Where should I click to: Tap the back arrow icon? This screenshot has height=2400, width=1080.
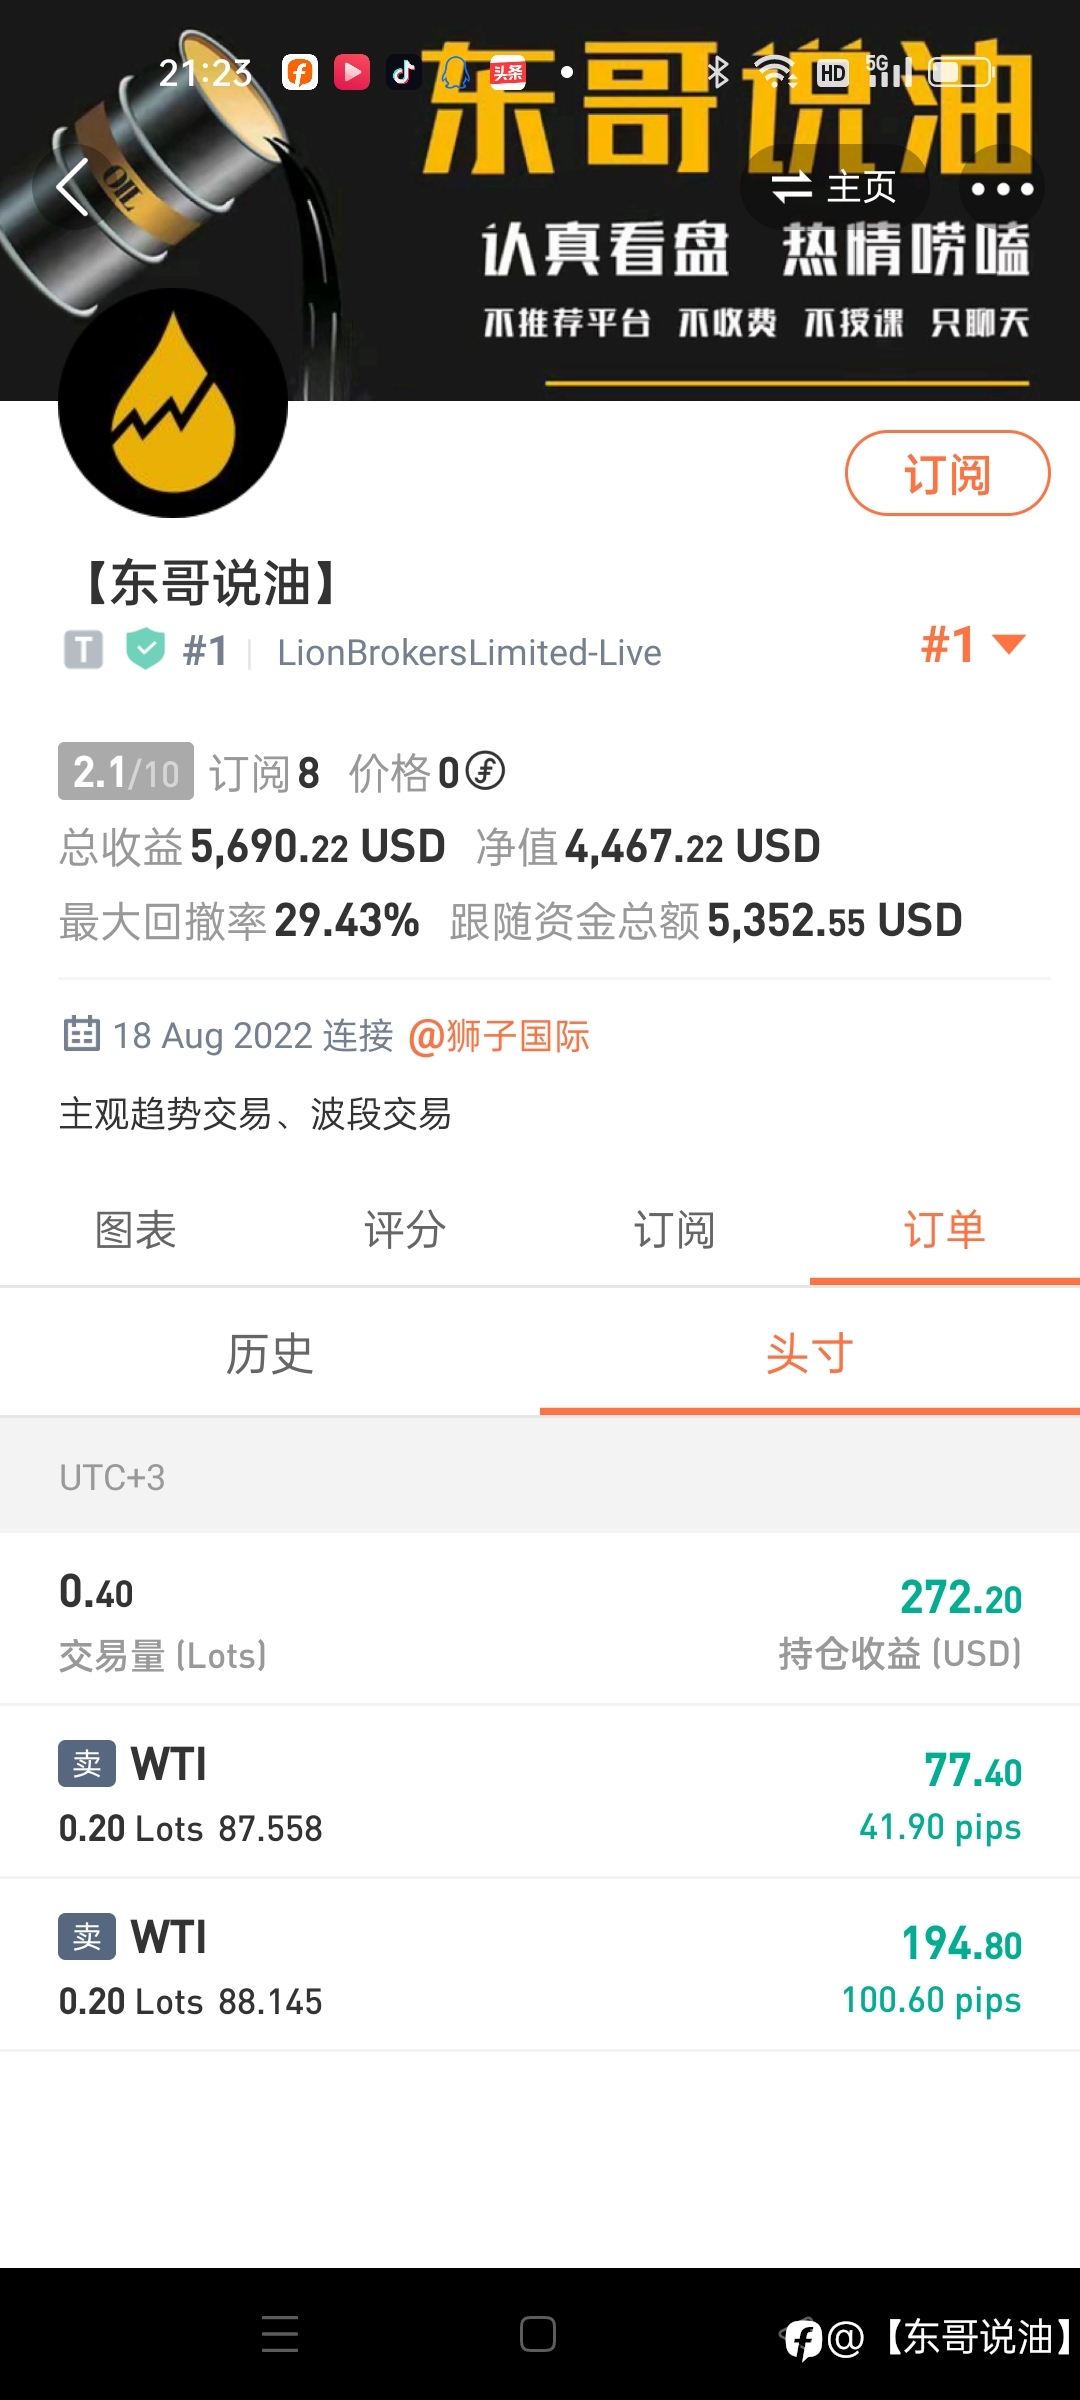[x=72, y=187]
